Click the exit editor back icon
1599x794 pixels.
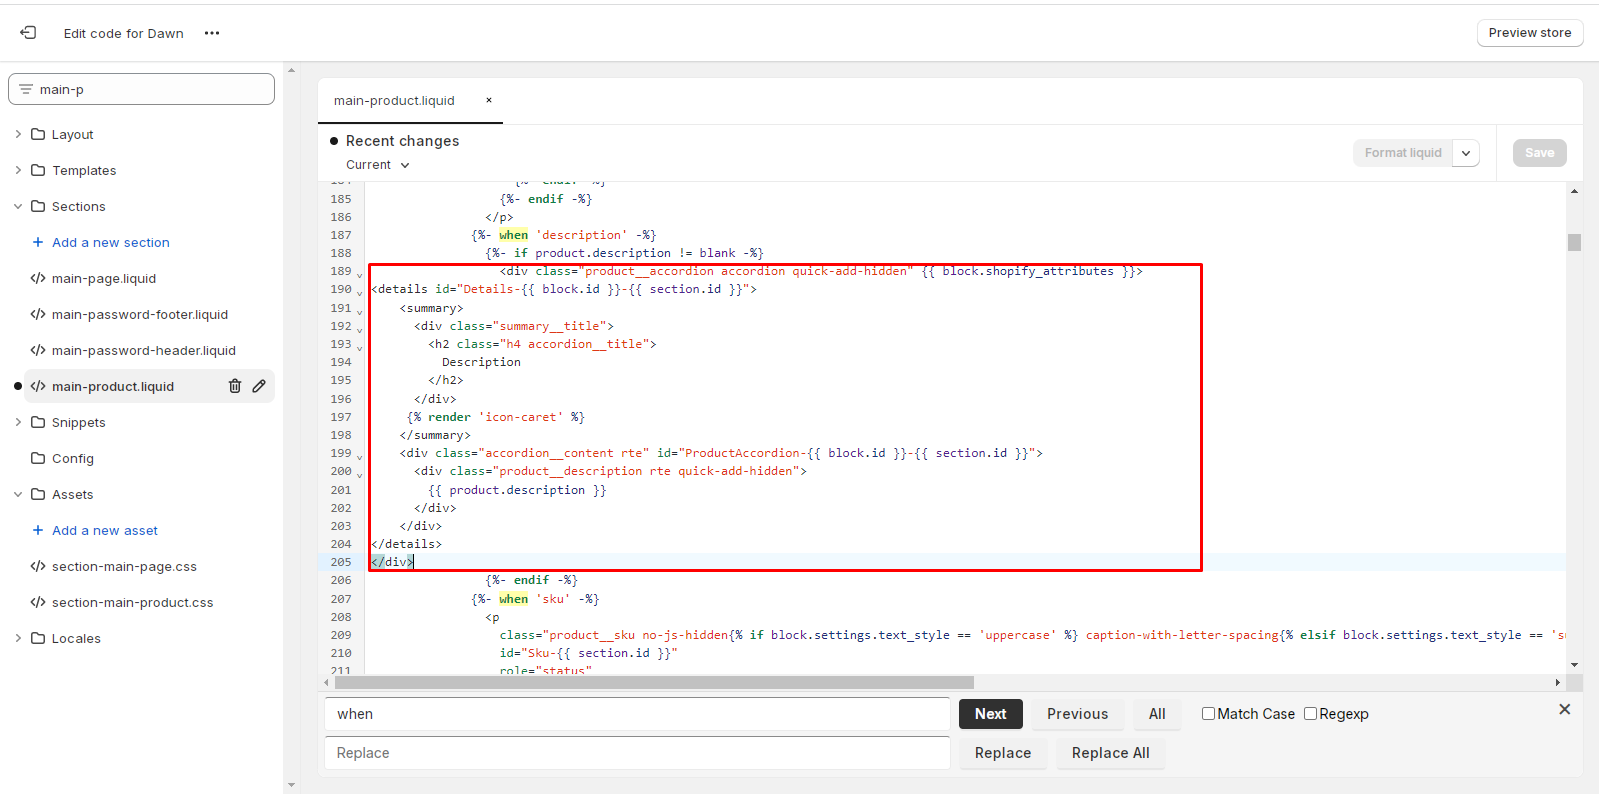click(x=28, y=33)
